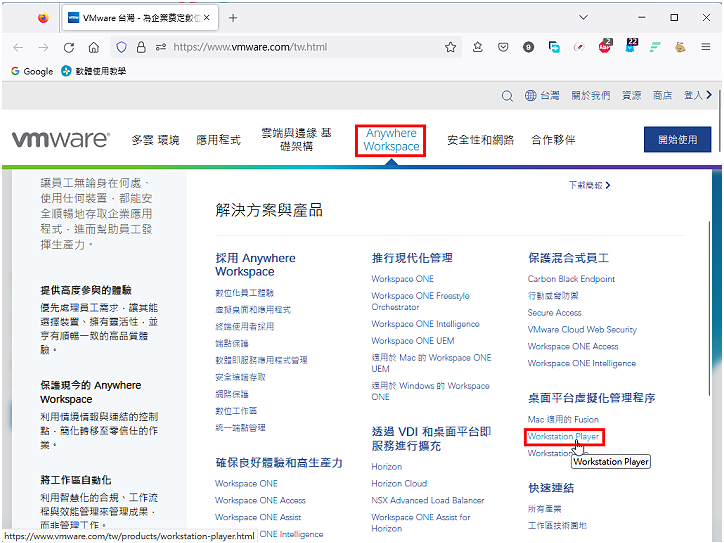Open Workspace ONE Assist link
724x543 pixels.
258,517
